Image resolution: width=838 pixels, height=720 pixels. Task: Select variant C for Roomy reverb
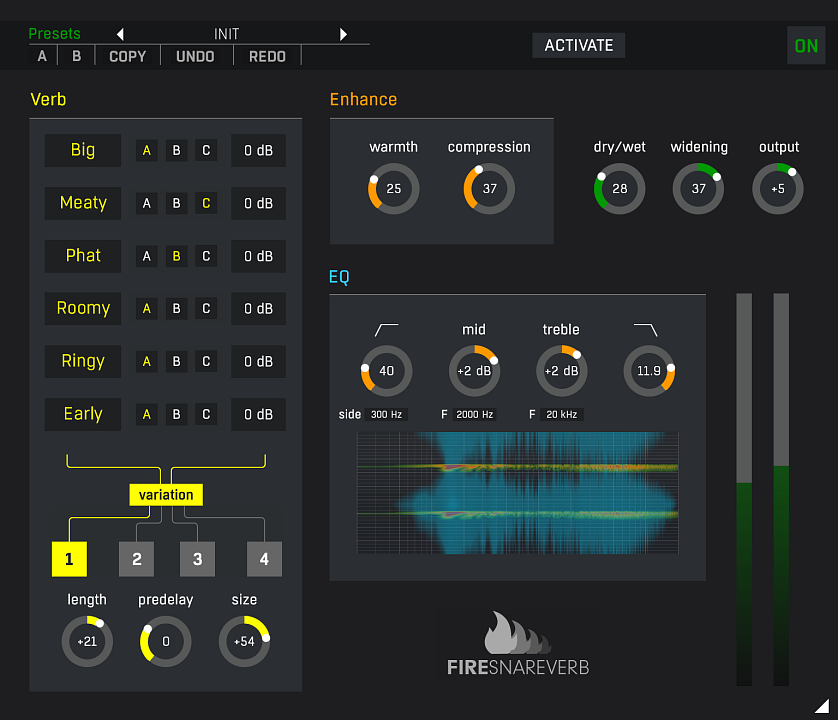[x=206, y=309]
